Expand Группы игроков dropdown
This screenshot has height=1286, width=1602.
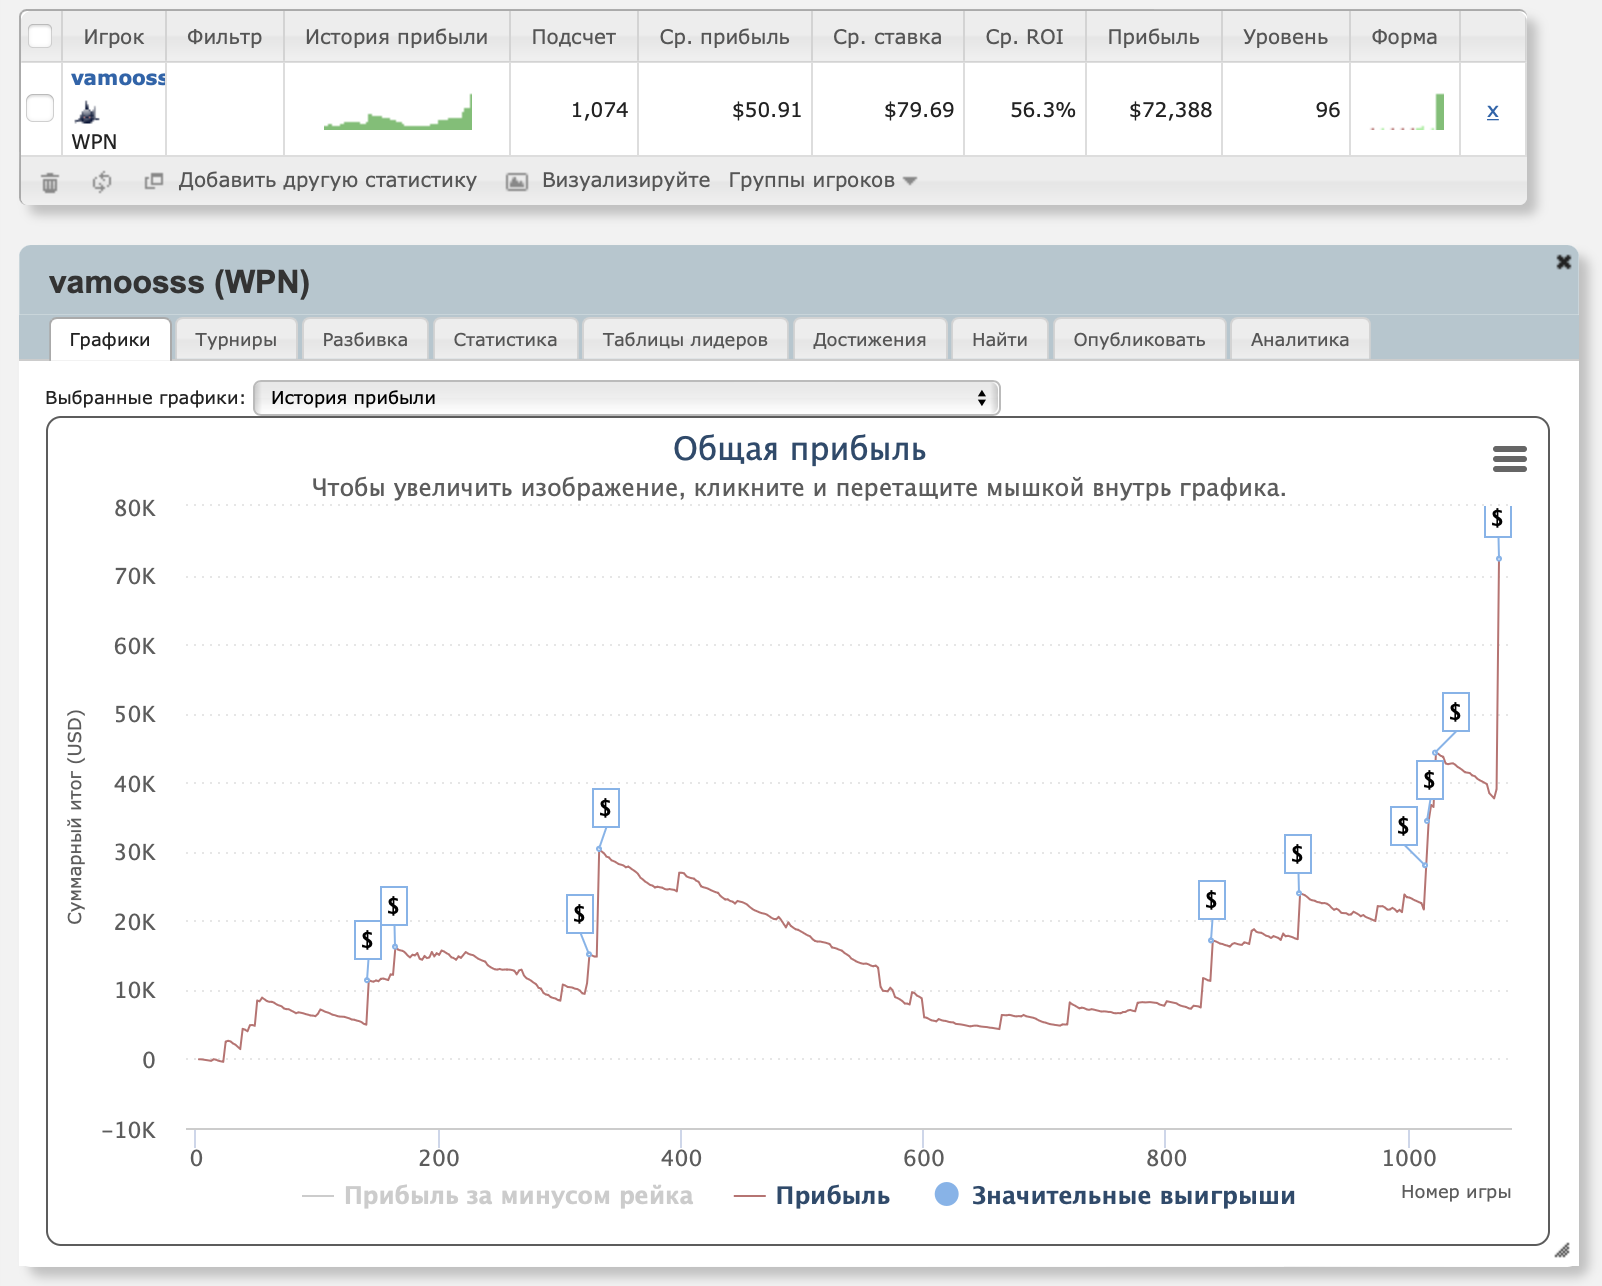point(822,180)
